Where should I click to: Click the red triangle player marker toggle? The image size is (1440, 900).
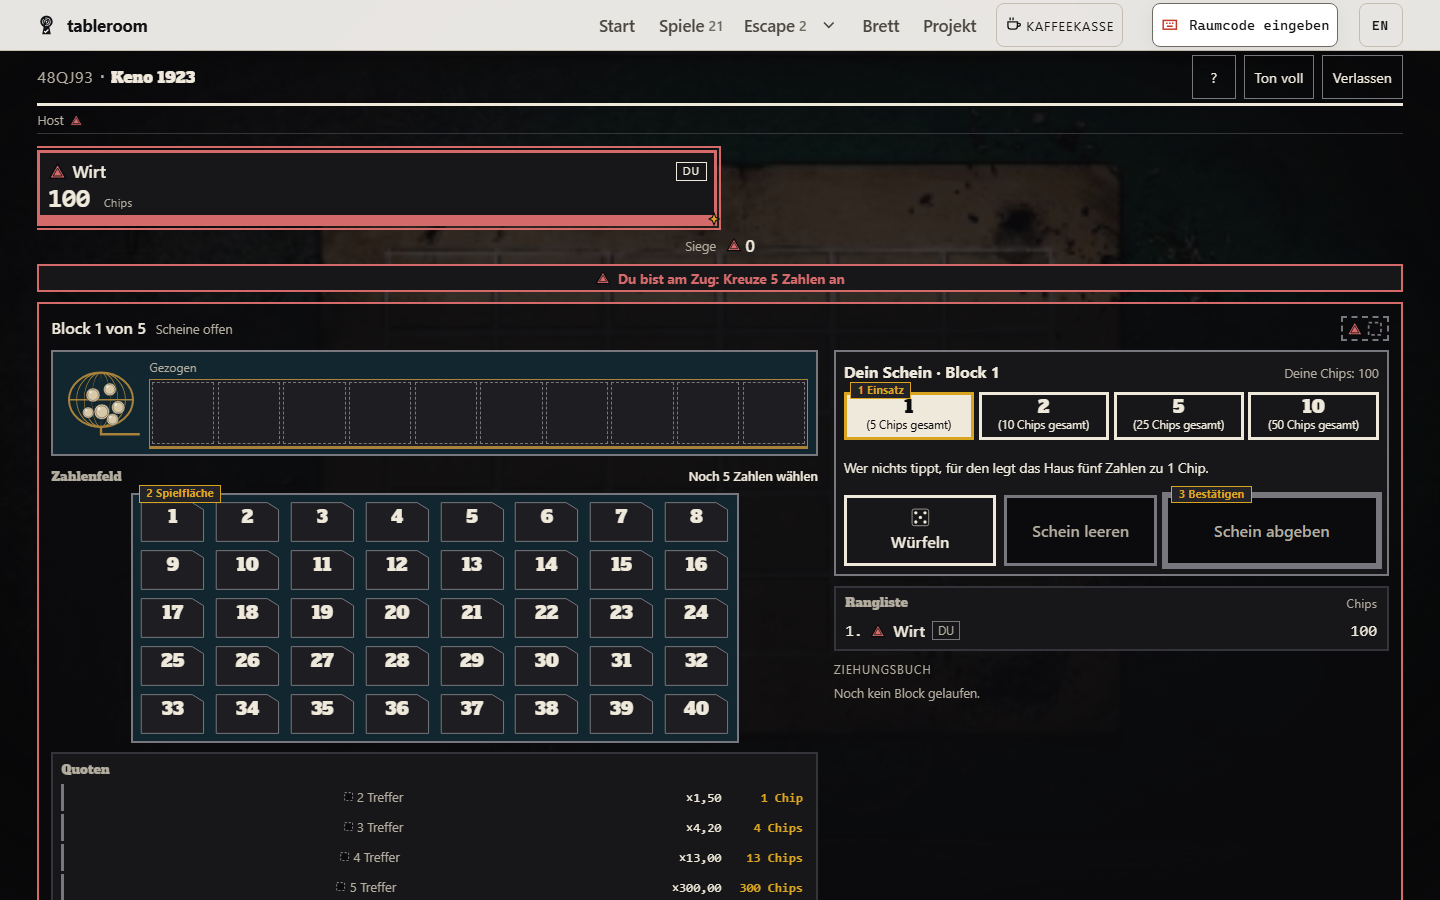coord(1354,329)
